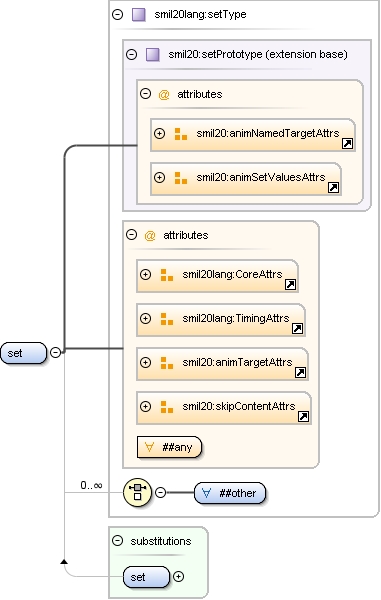Expand the set element in substitutions
The height and width of the screenshot is (600, 381).
point(179,576)
